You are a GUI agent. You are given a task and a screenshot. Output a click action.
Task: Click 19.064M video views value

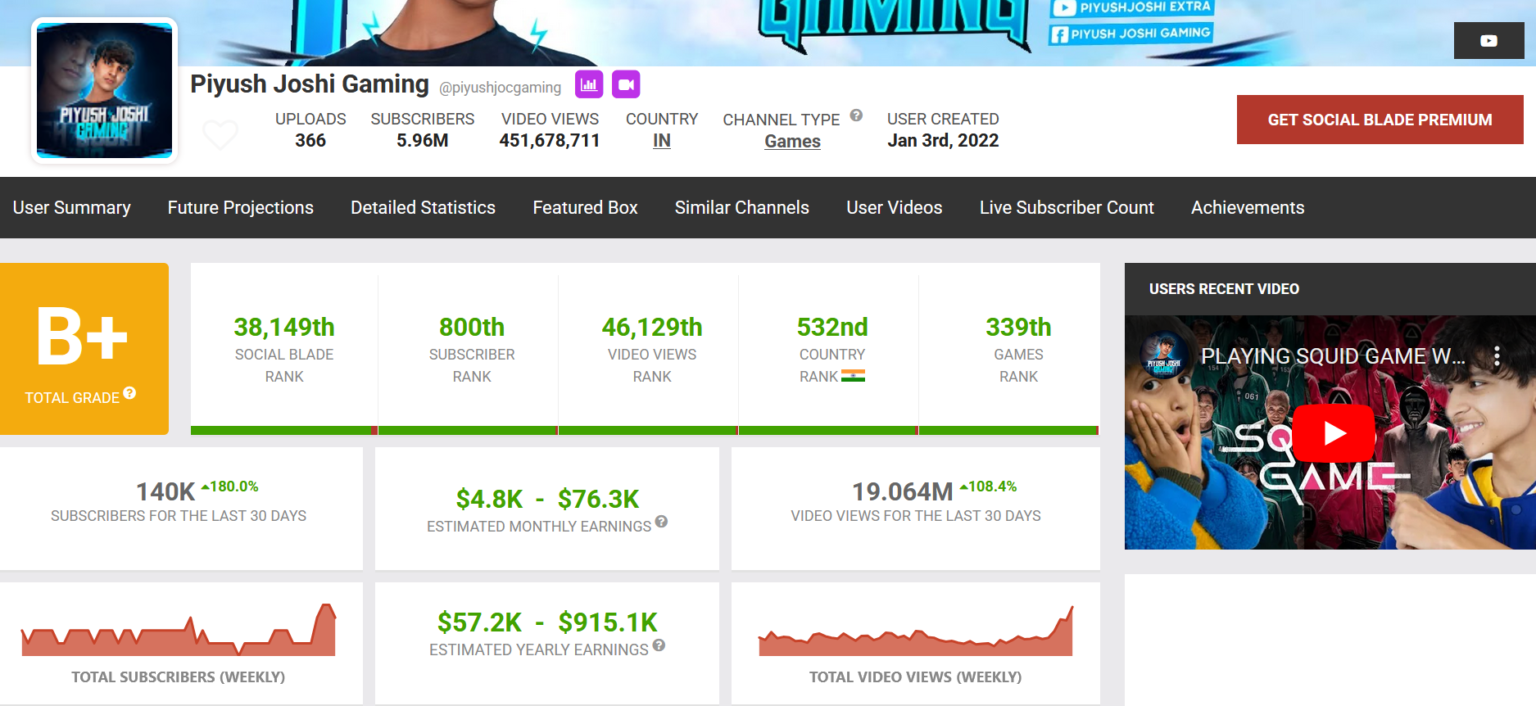point(902,492)
